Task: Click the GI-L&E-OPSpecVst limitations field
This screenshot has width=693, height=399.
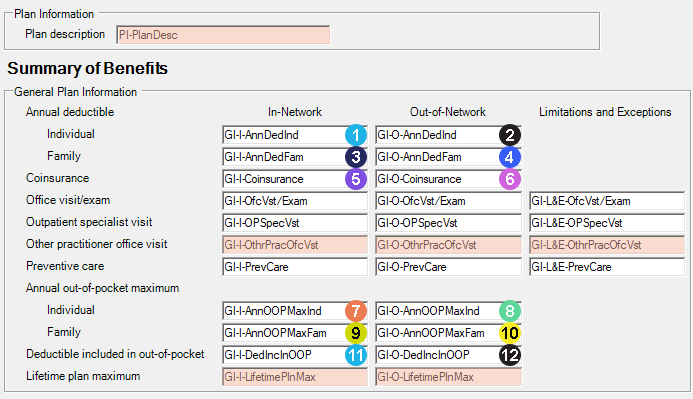Action: 607,223
